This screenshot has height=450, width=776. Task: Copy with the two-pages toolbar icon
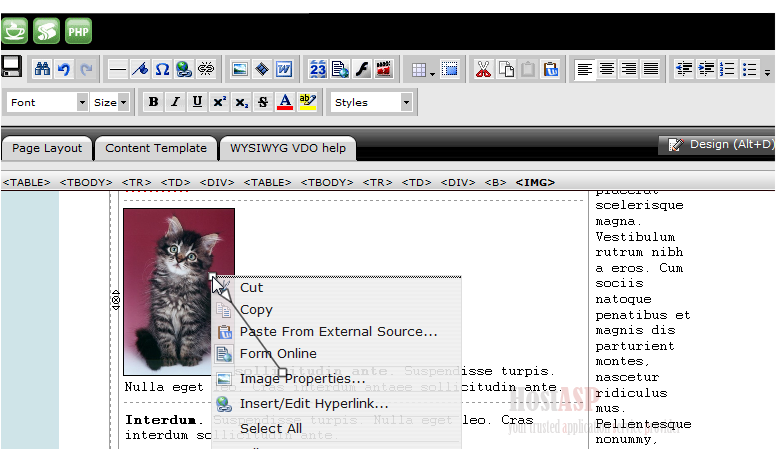[506, 69]
